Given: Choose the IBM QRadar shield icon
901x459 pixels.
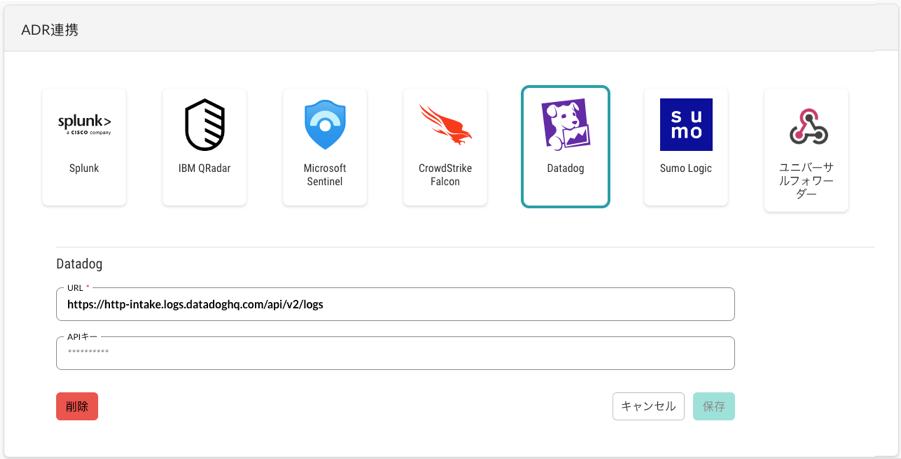Looking at the screenshot, I should [205, 125].
